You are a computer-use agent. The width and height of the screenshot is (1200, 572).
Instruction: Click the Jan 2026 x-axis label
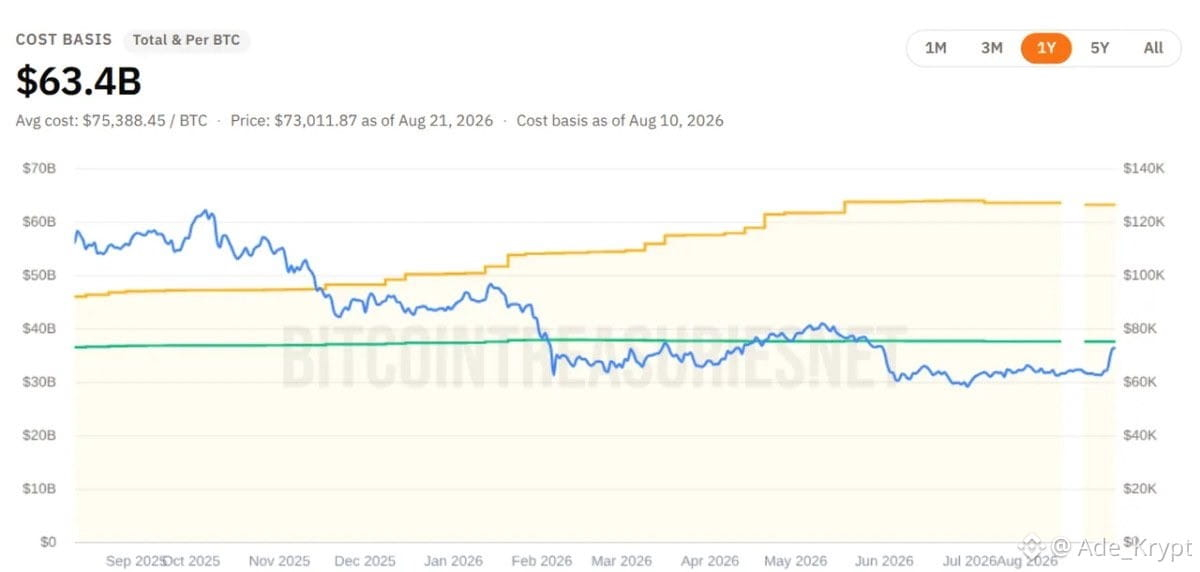click(x=455, y=561)
